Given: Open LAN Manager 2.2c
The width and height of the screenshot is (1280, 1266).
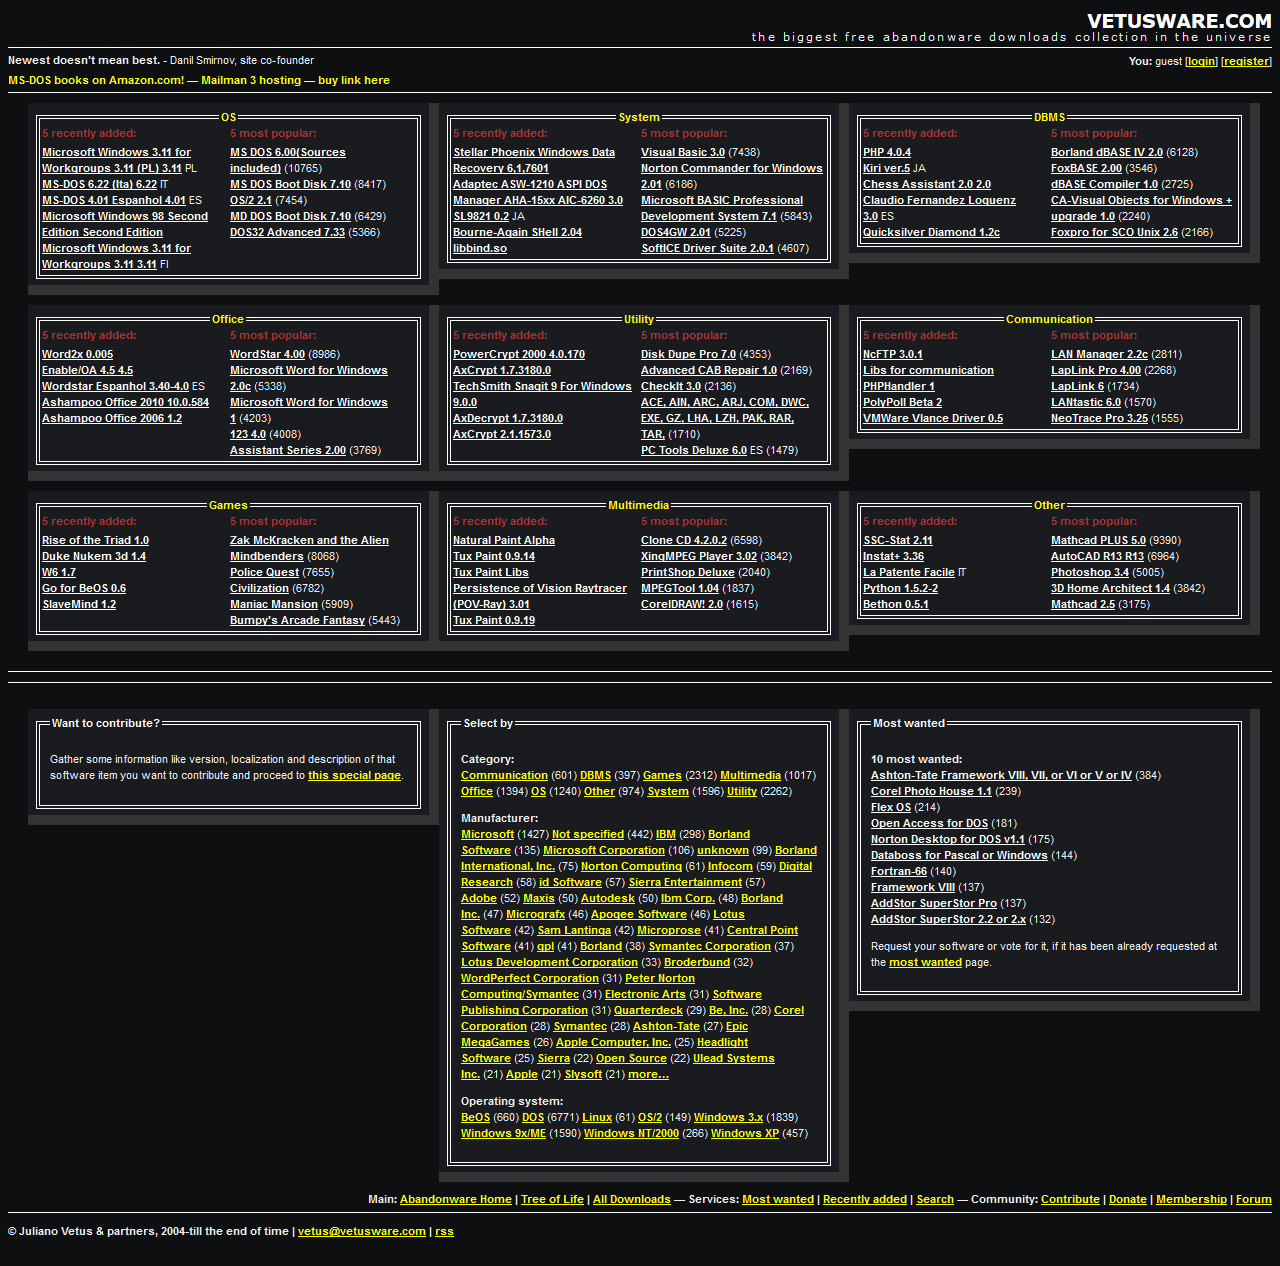Looking at the screenshot, I should tap(1099, 354).
